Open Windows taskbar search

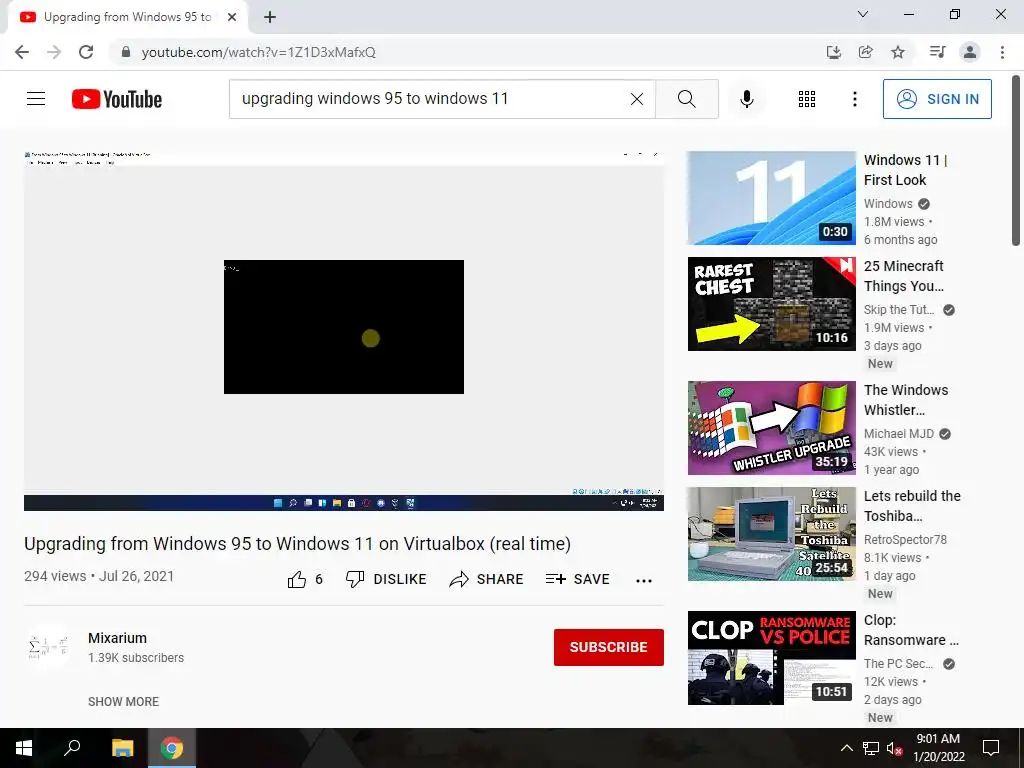[72, 748]
